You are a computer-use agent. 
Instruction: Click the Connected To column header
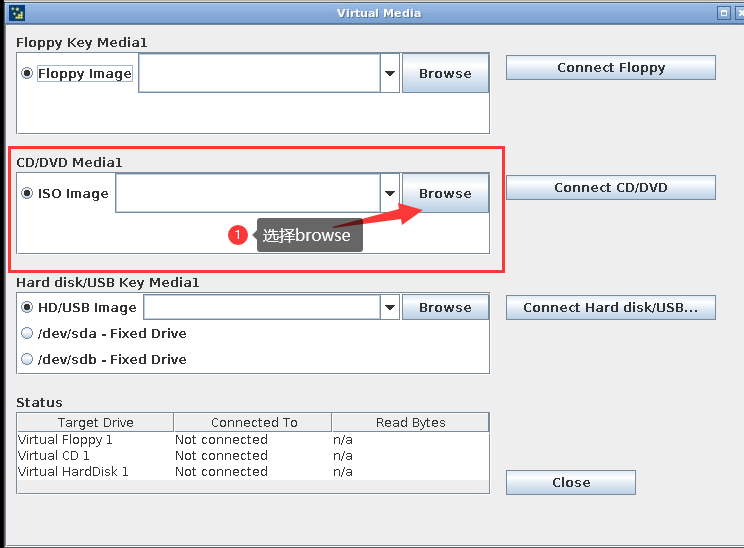click(x=253, y=423)
